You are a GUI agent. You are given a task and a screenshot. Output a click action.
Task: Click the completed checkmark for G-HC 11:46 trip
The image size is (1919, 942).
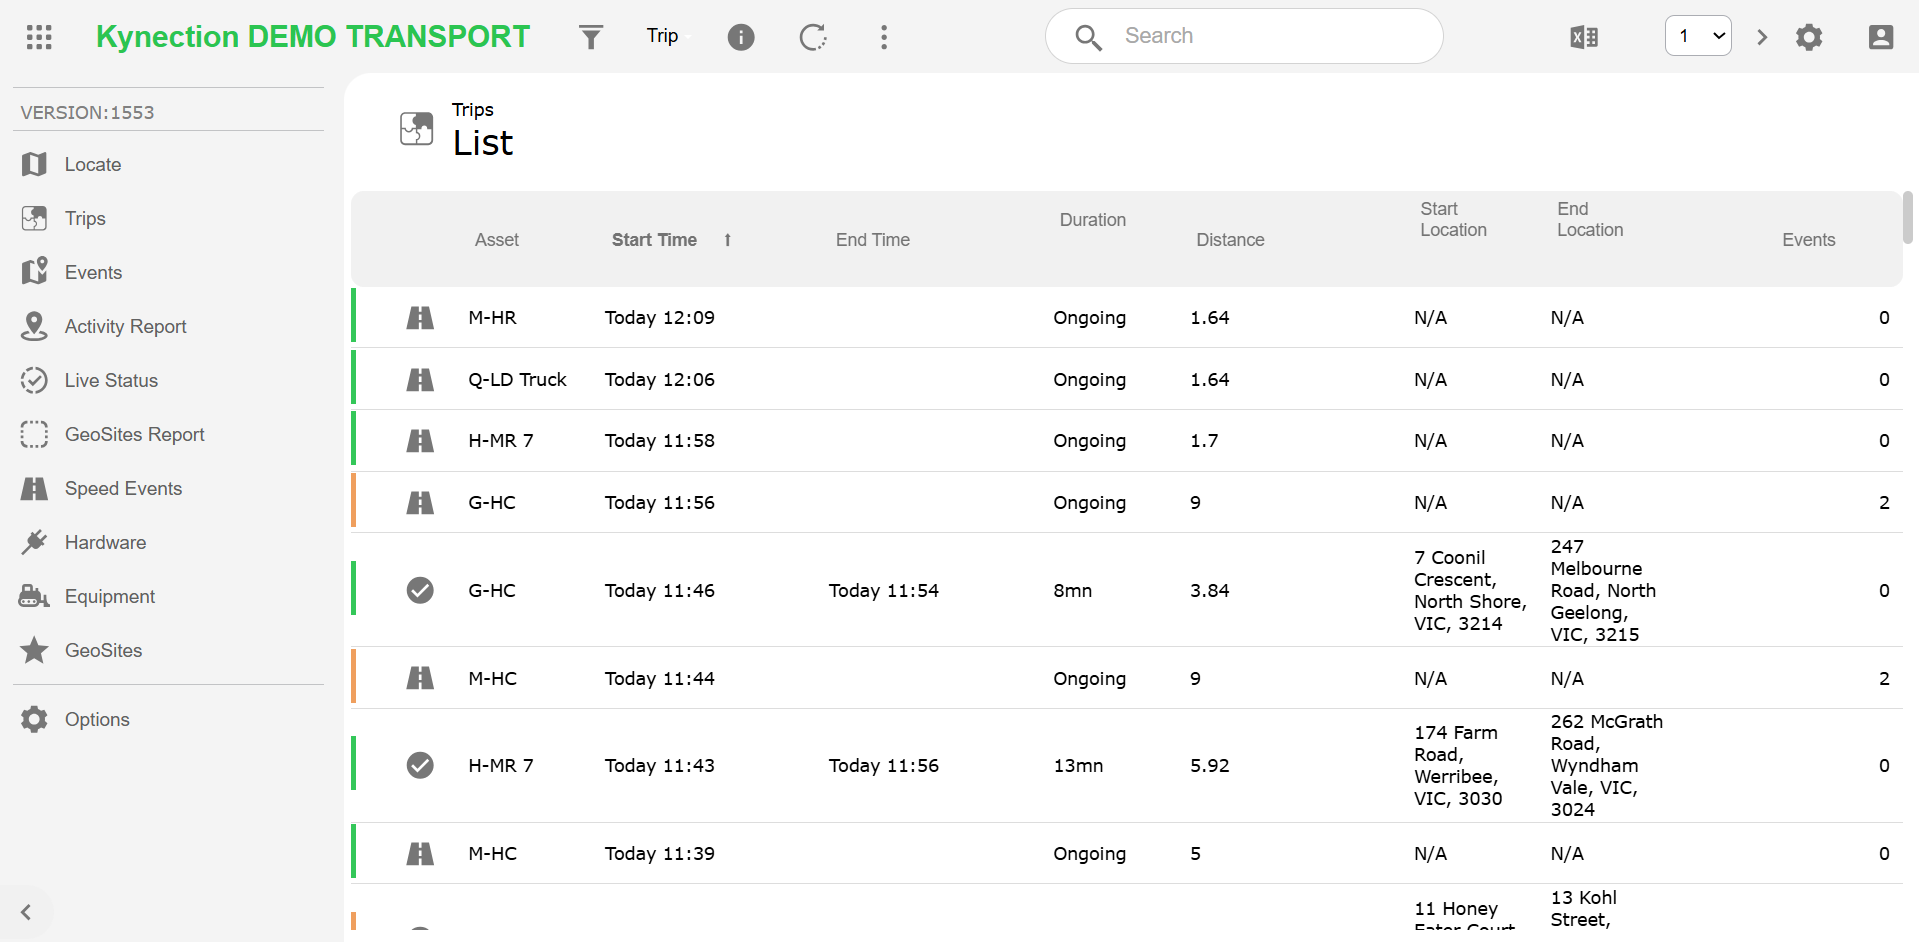pos(420,590)
